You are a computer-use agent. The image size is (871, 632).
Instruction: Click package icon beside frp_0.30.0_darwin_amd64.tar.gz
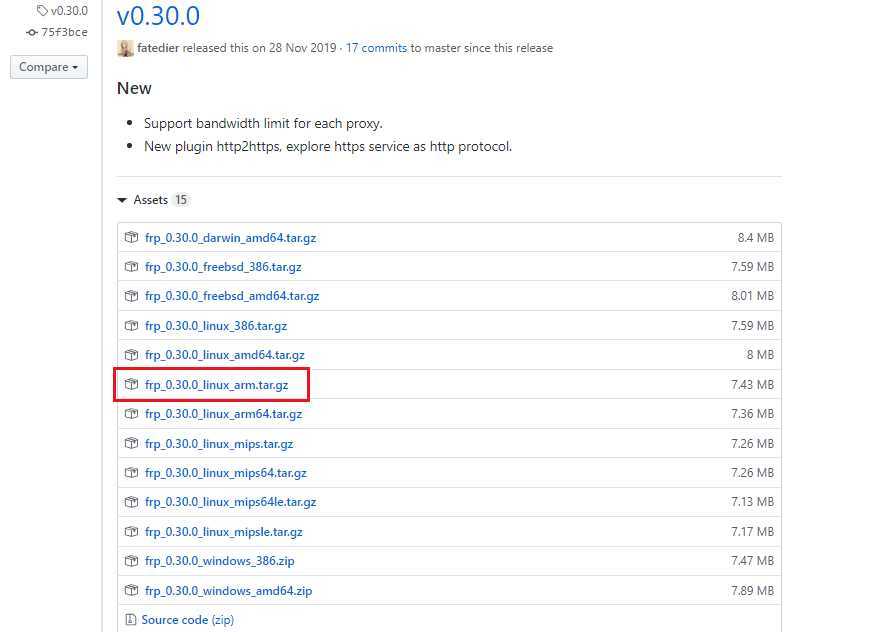[x=131, y=237]
